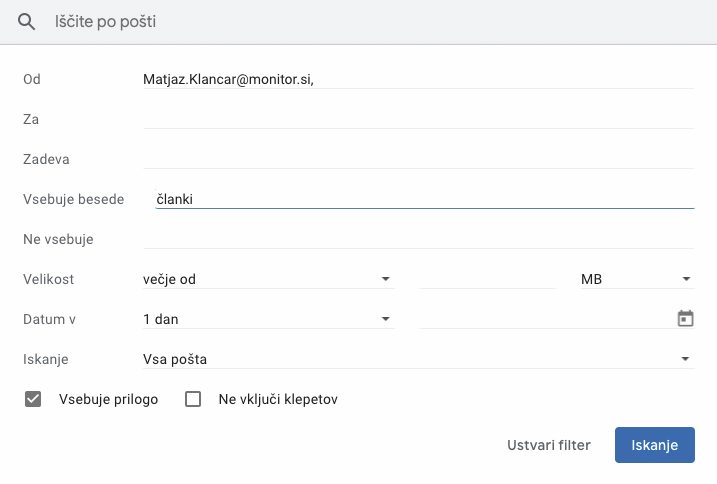Click the blue Iskanje search button
The height and width of the screenshot is (484, 717).
(x=654, y=445)
